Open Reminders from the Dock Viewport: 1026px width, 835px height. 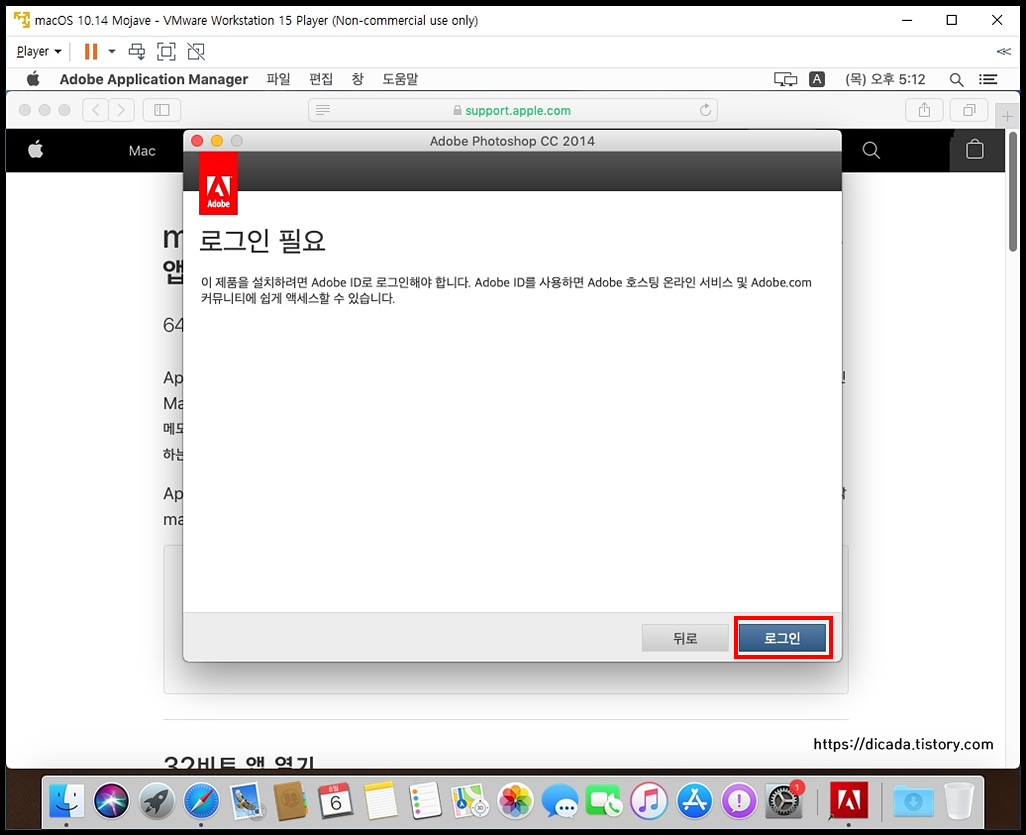(x=425, y=800)
